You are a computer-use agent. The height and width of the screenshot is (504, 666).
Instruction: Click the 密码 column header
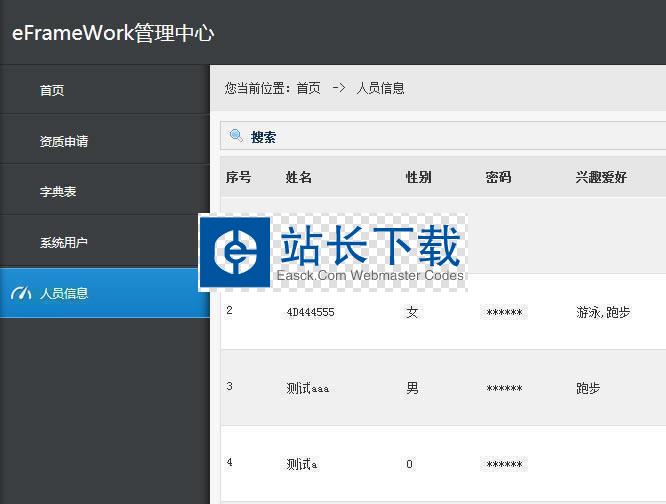[x=498, y=177]
